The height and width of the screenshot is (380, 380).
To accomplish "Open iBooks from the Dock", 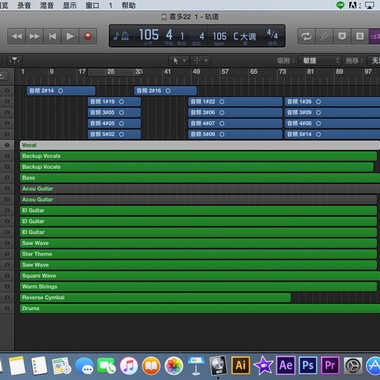I will coord(151,366).
